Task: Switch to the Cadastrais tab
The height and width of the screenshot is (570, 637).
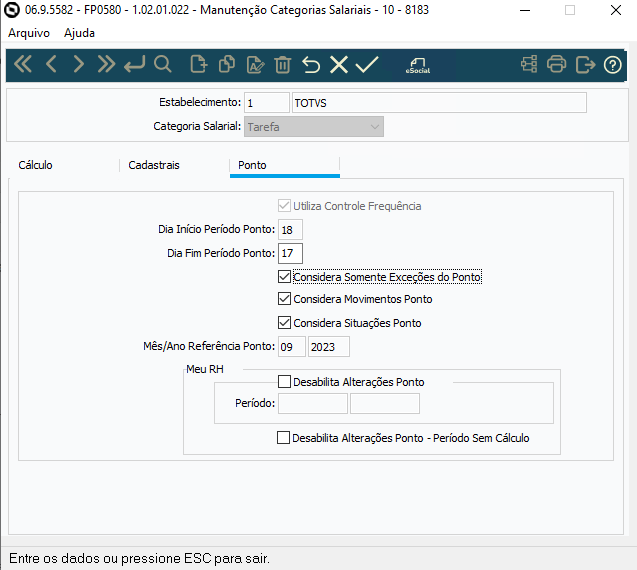Action: [154, 165]
